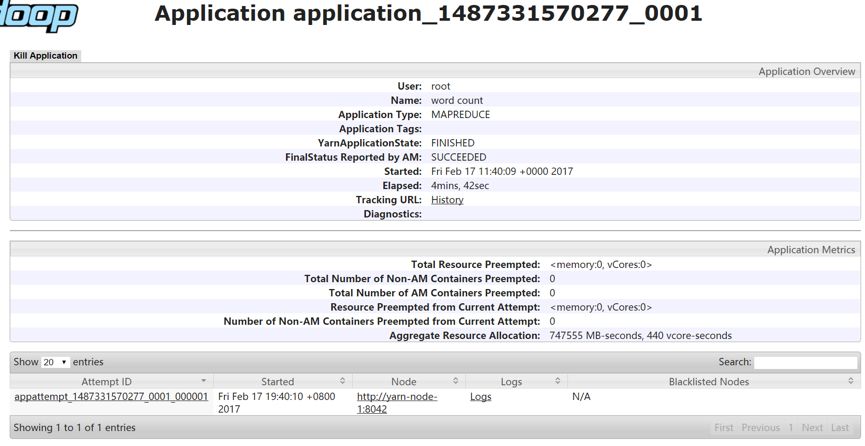
Task: Sort by the Started column header
Action: point(282,381)
